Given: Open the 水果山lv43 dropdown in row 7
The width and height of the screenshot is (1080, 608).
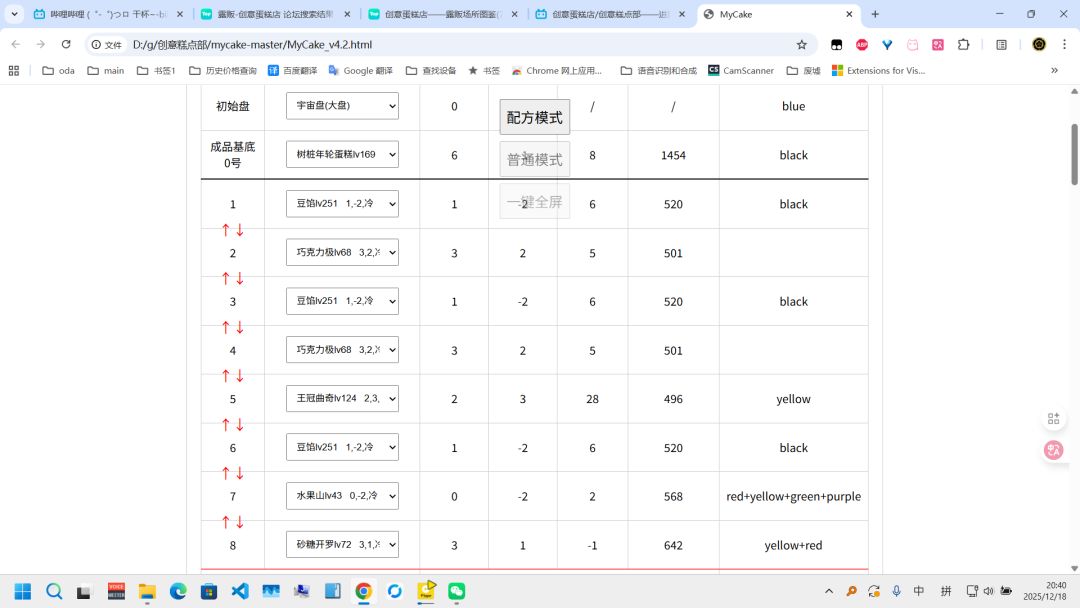Looking at the screenshot, I should 342,496.
